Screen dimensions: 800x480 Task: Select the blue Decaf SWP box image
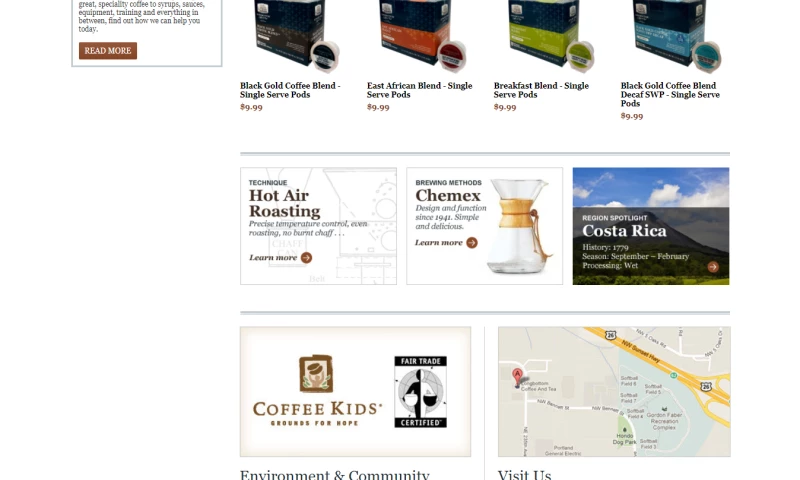click(677, 36)
